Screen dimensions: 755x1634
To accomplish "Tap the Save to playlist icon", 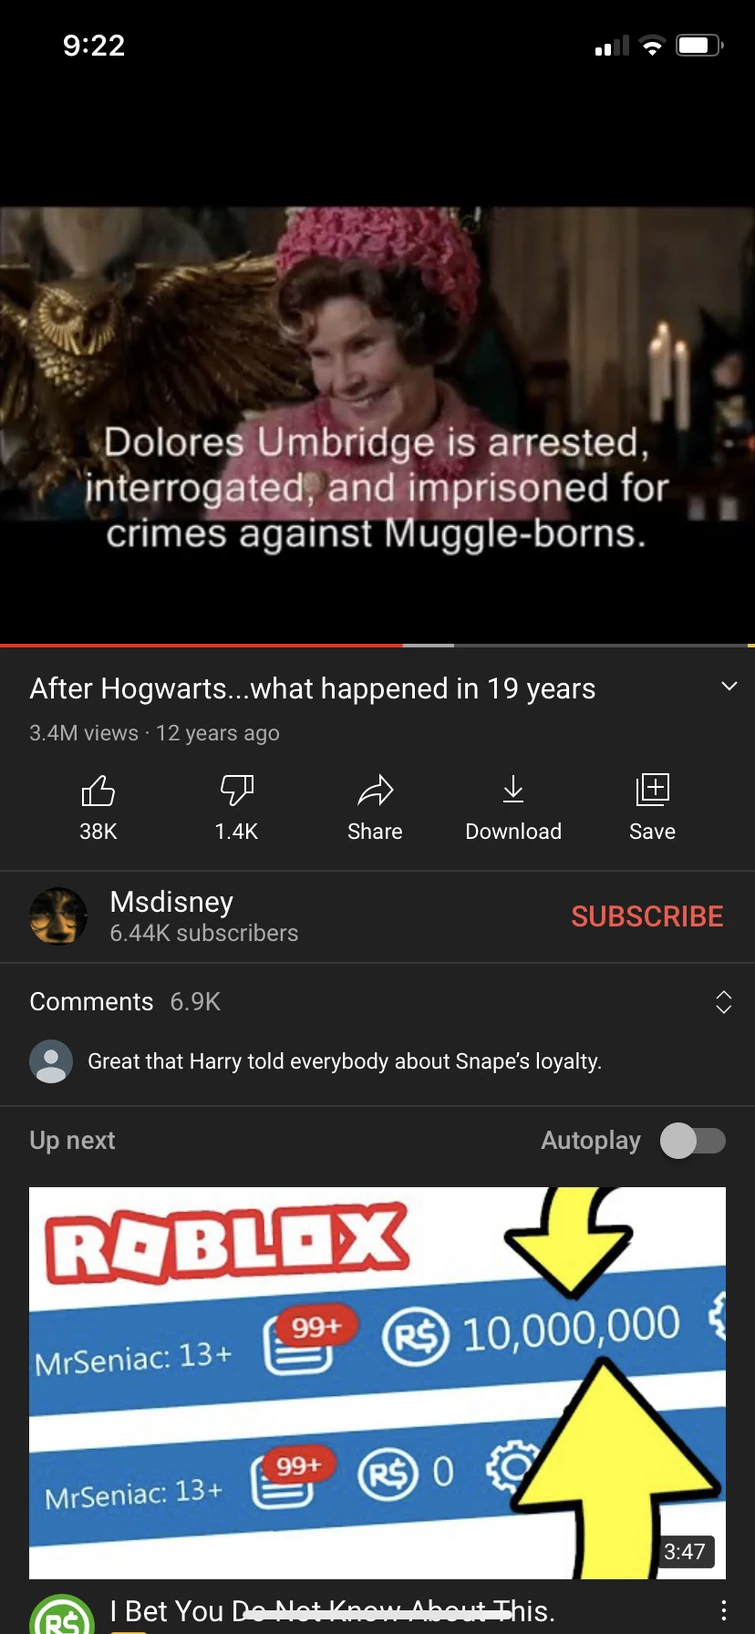I will [652, 790].
